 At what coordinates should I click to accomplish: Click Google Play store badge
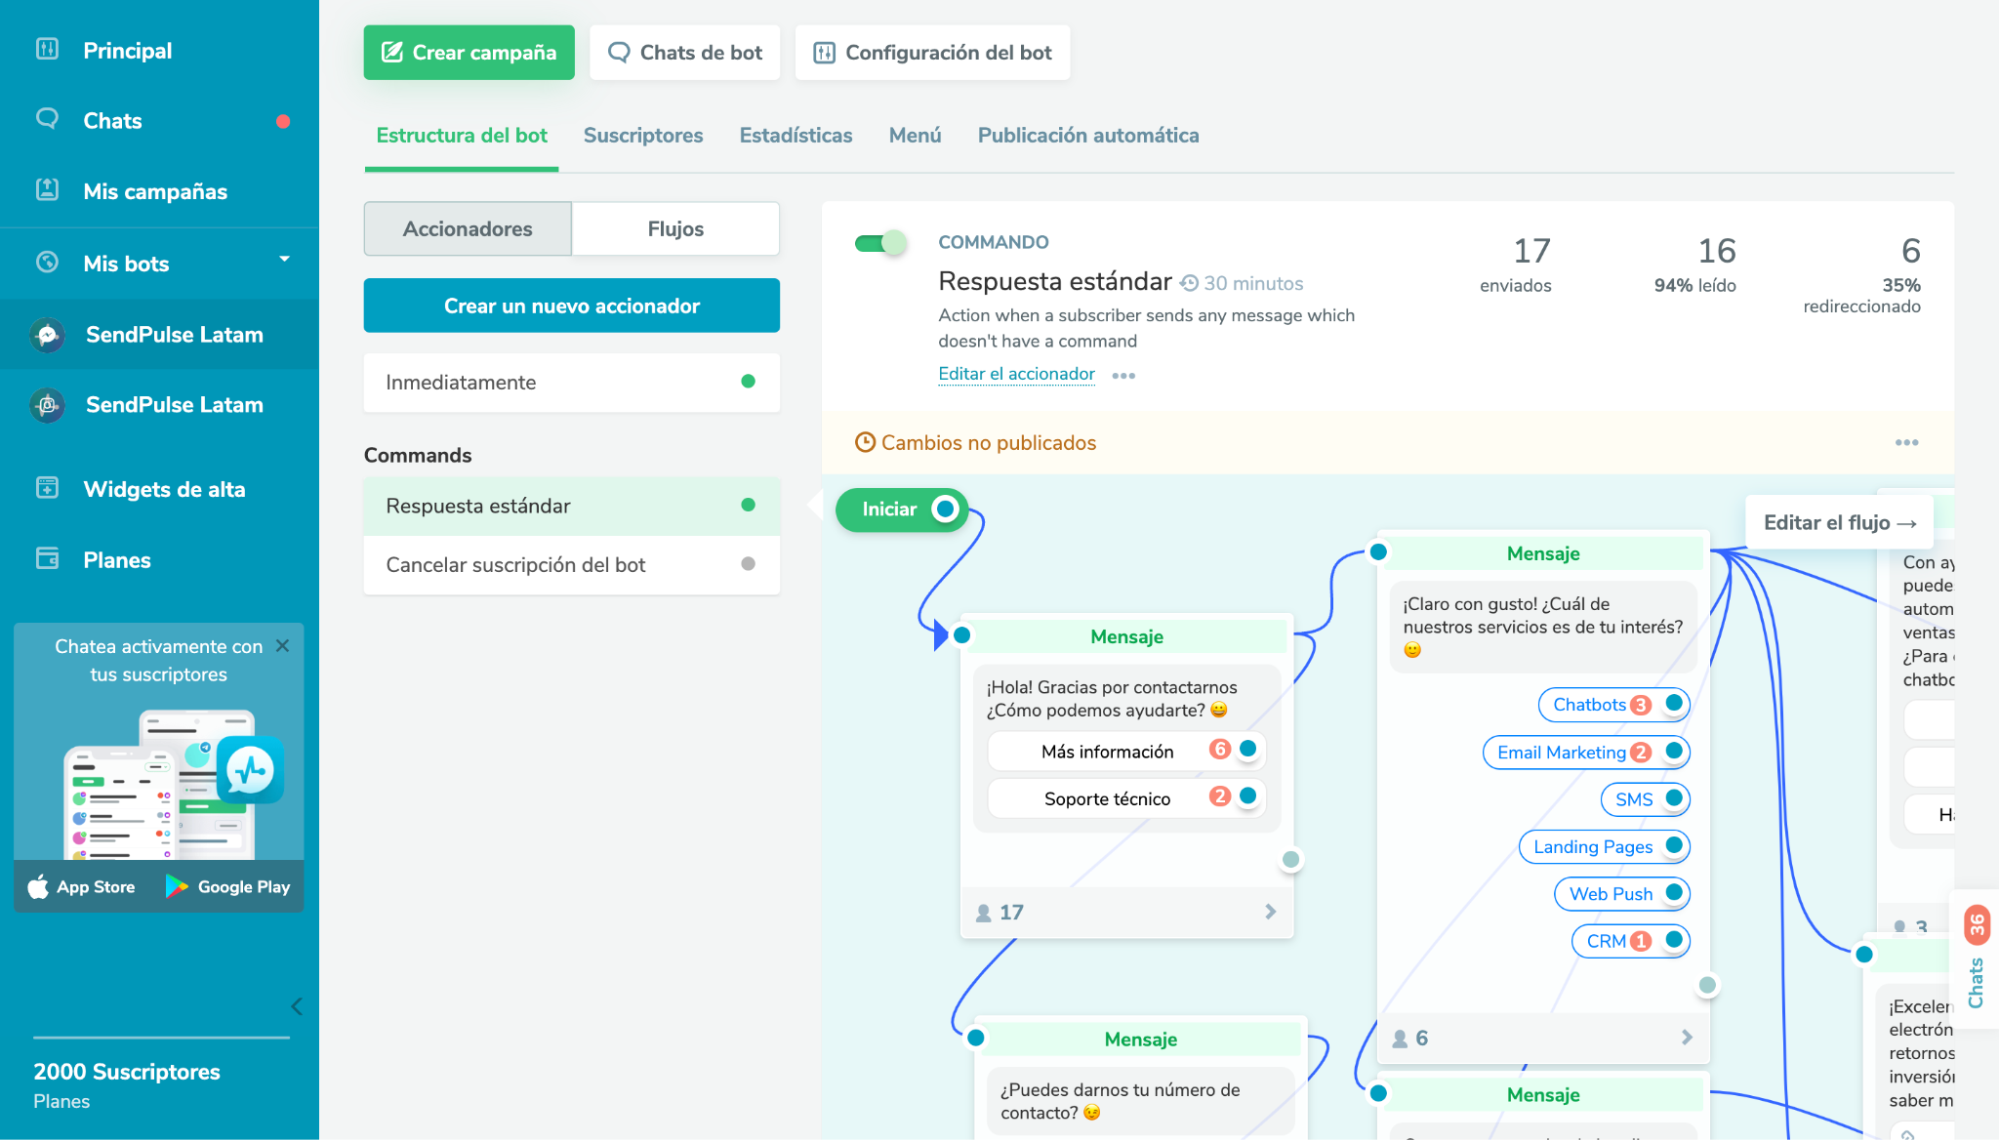pos(228,886)
